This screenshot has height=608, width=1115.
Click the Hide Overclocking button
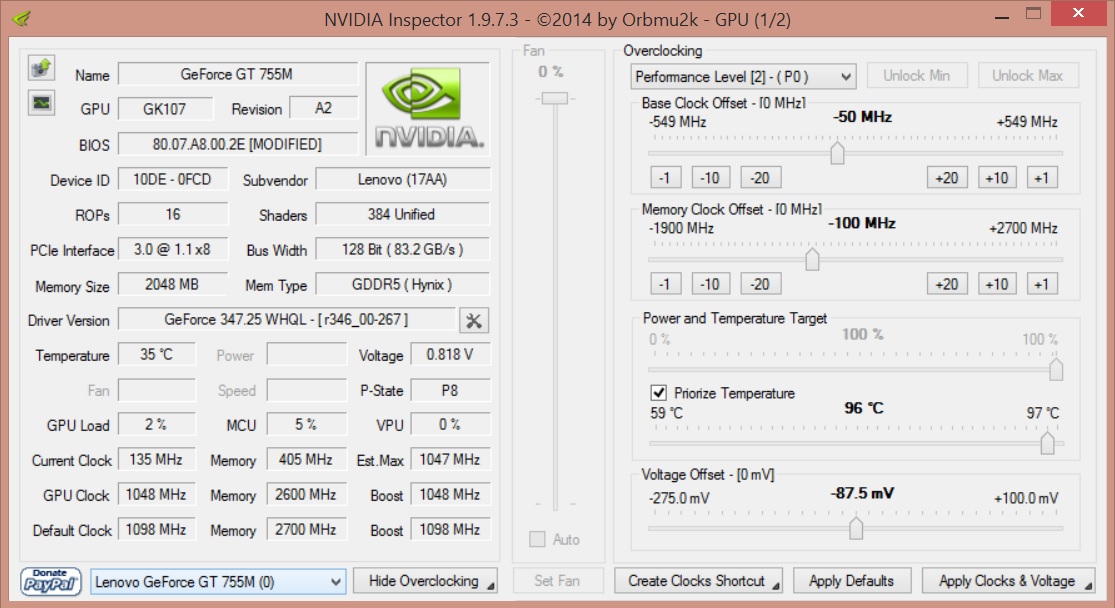coord(425,581)
